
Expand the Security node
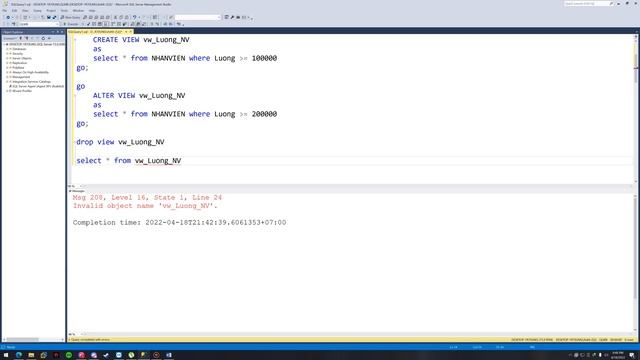tap(7, 53)
